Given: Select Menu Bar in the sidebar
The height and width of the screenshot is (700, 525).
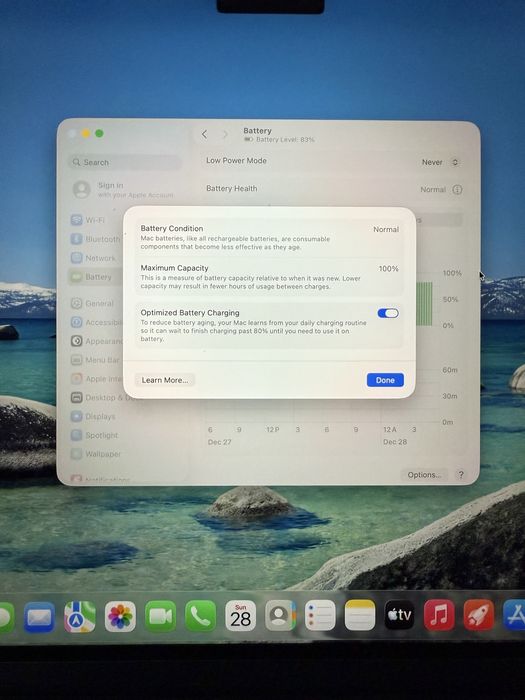Looking at the screenshot, I should (95, 360).
